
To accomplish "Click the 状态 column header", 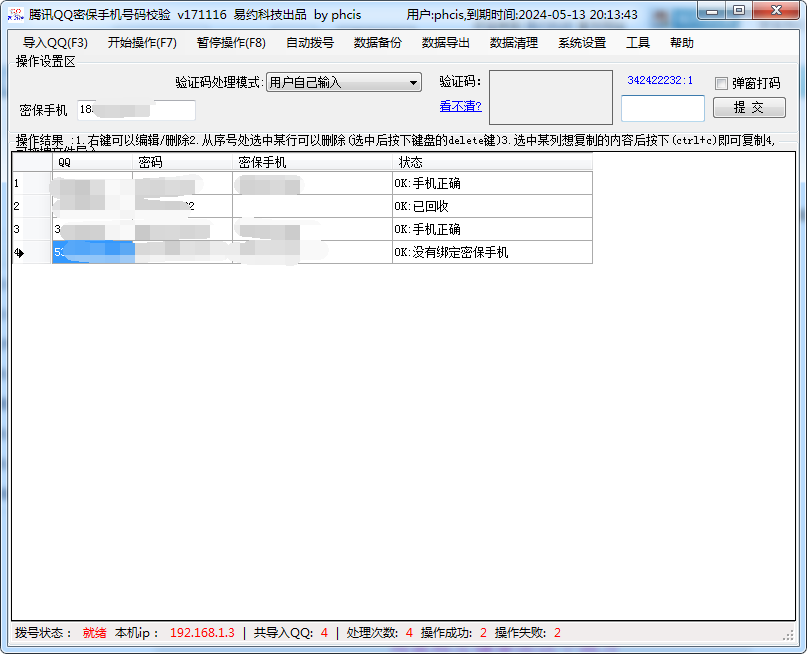I will [x=493, y=163].
